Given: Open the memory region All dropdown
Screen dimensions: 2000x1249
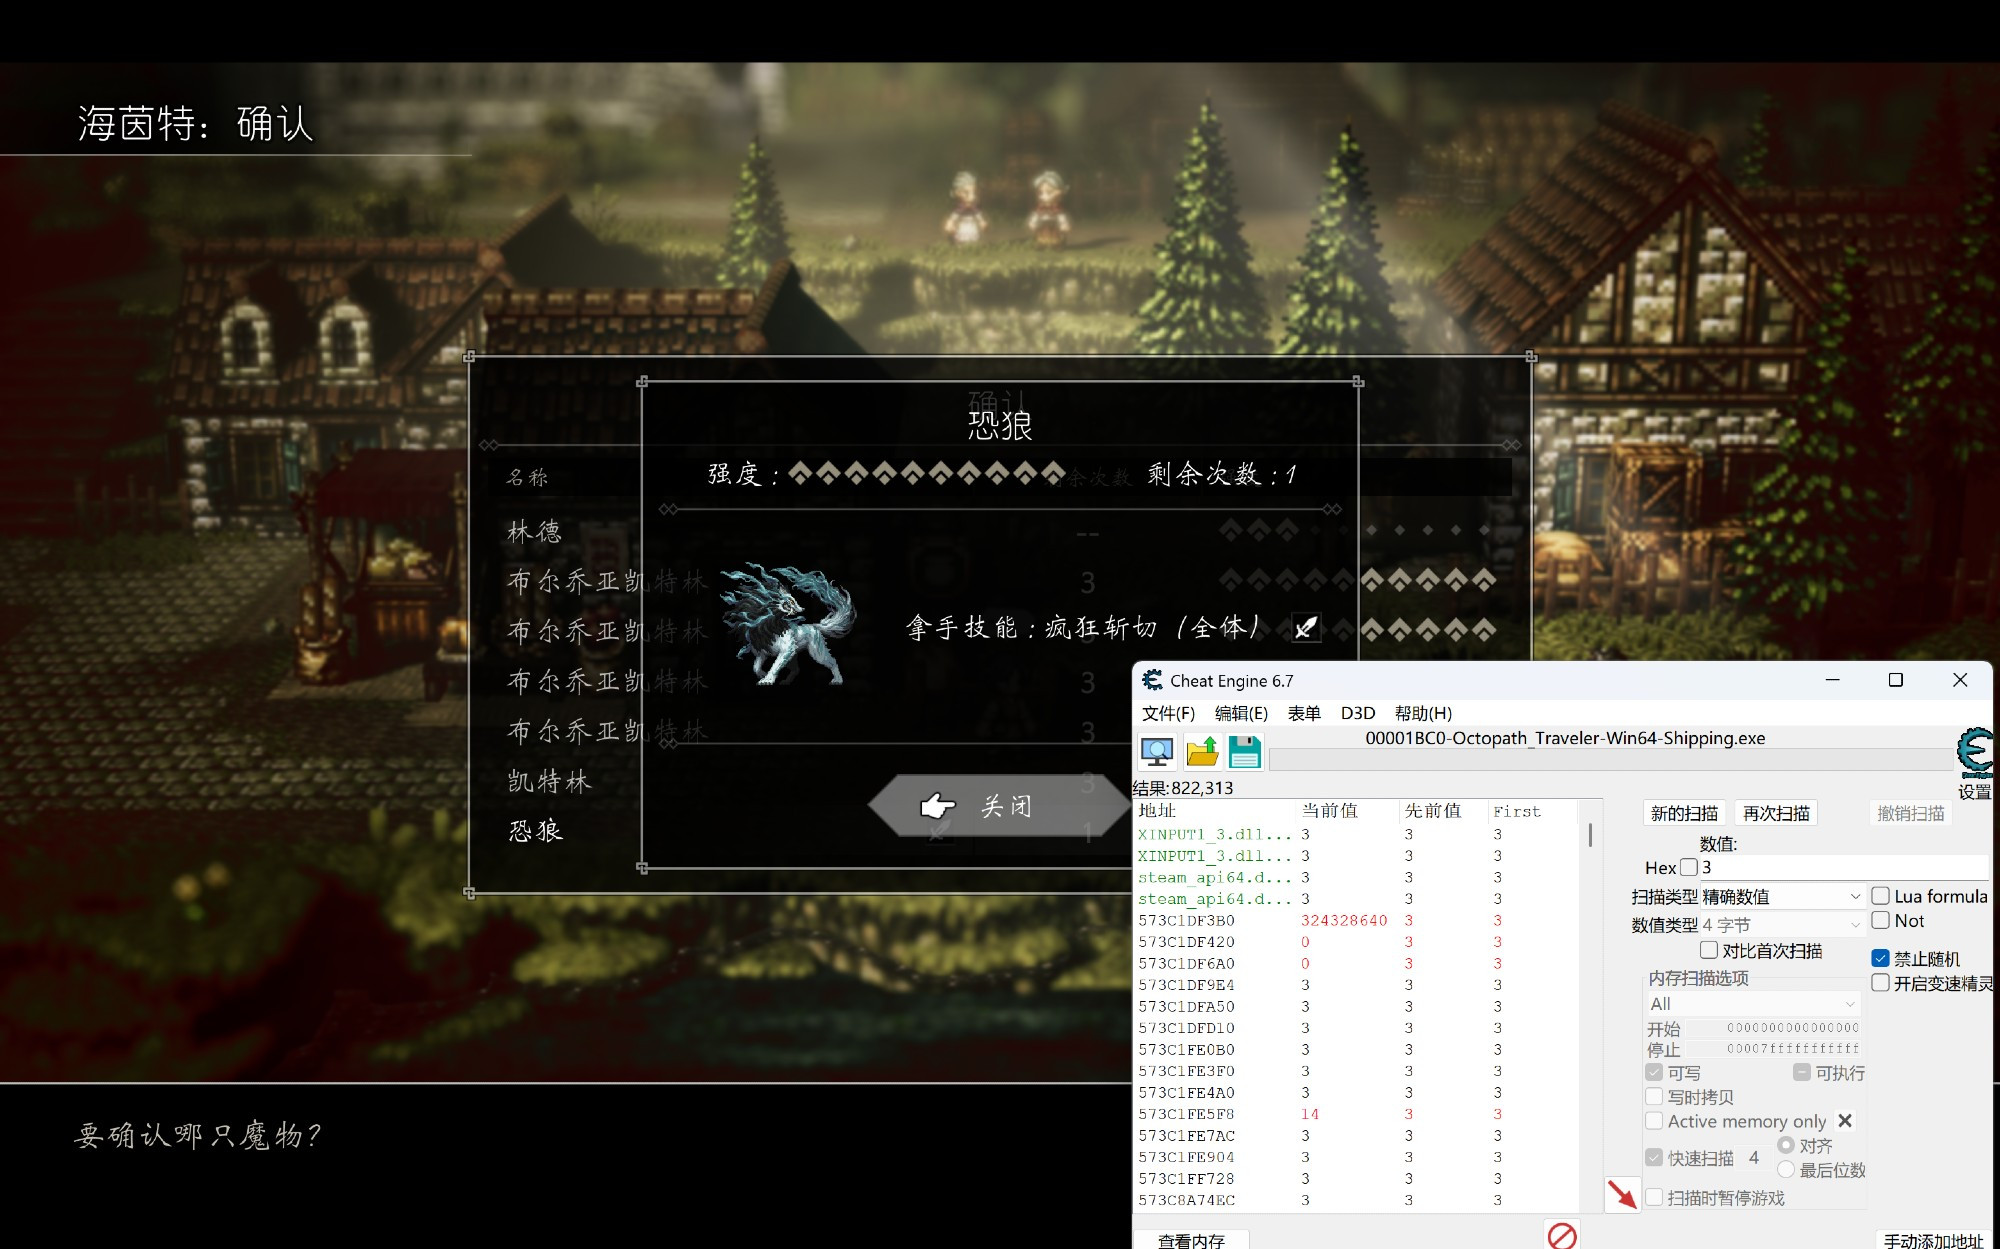Looking at the screenshot, I should (x=1753, y=1003).
